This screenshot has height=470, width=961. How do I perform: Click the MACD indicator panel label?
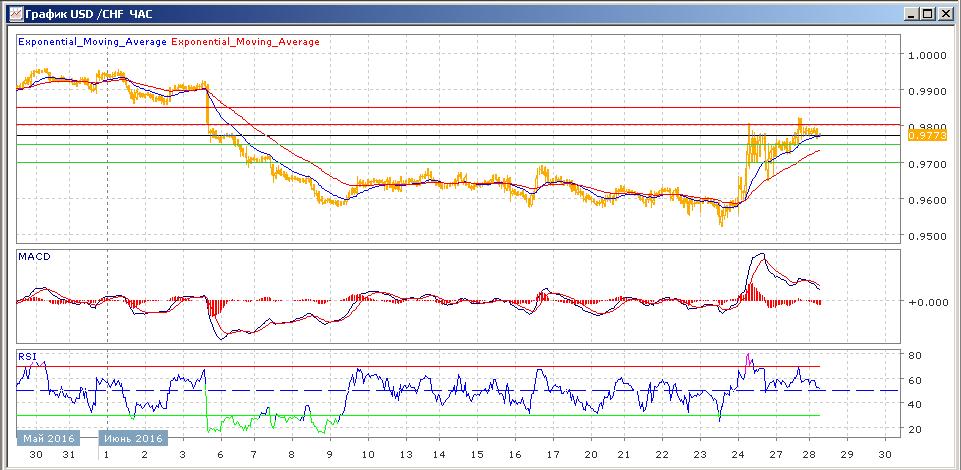point(34,257)
